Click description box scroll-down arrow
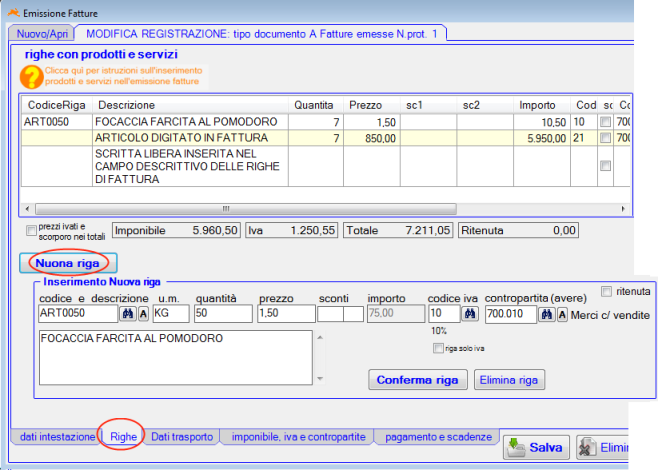This screenshot has width=658, height=470. pyautogui.click(x=320, y=379)
